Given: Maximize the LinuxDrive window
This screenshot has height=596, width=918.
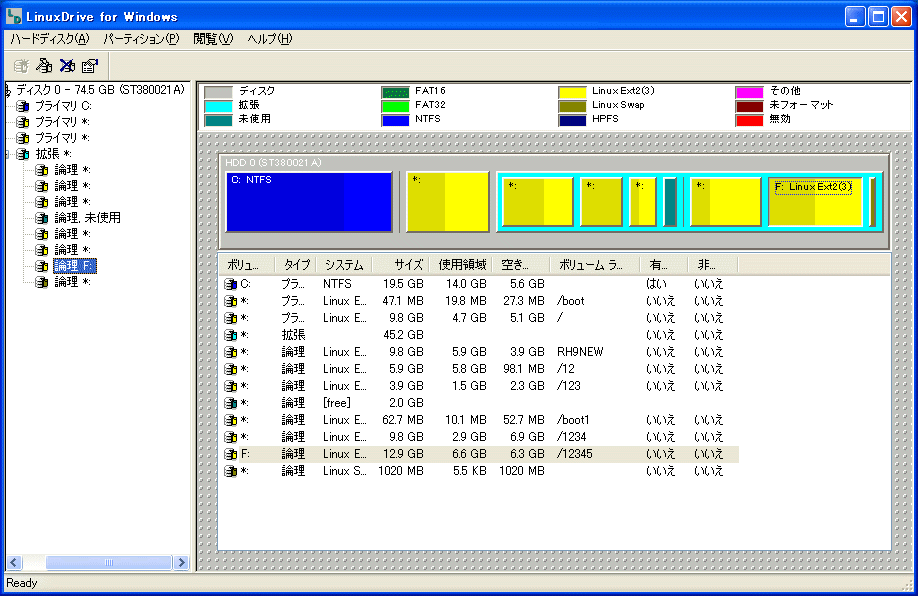Looking at the screenshot, I should pyautogui.click(x=878, y=16).
